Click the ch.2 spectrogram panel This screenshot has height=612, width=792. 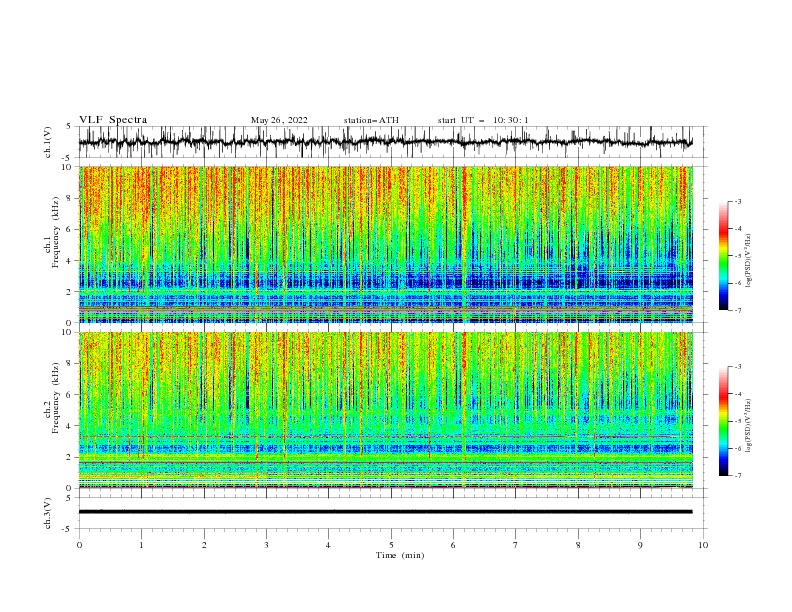[x=386, y=410]
